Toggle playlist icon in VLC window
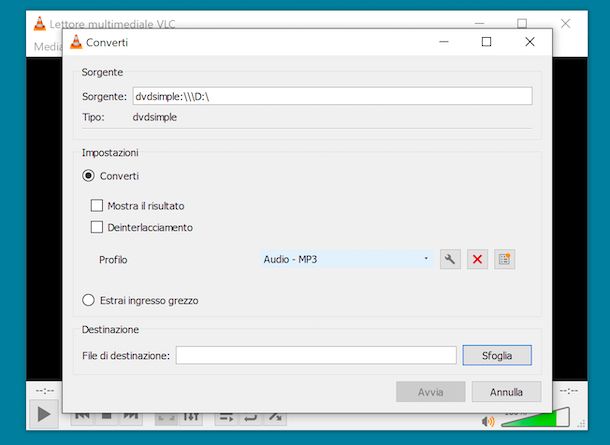Screen dimensions: 610x445 226,417
